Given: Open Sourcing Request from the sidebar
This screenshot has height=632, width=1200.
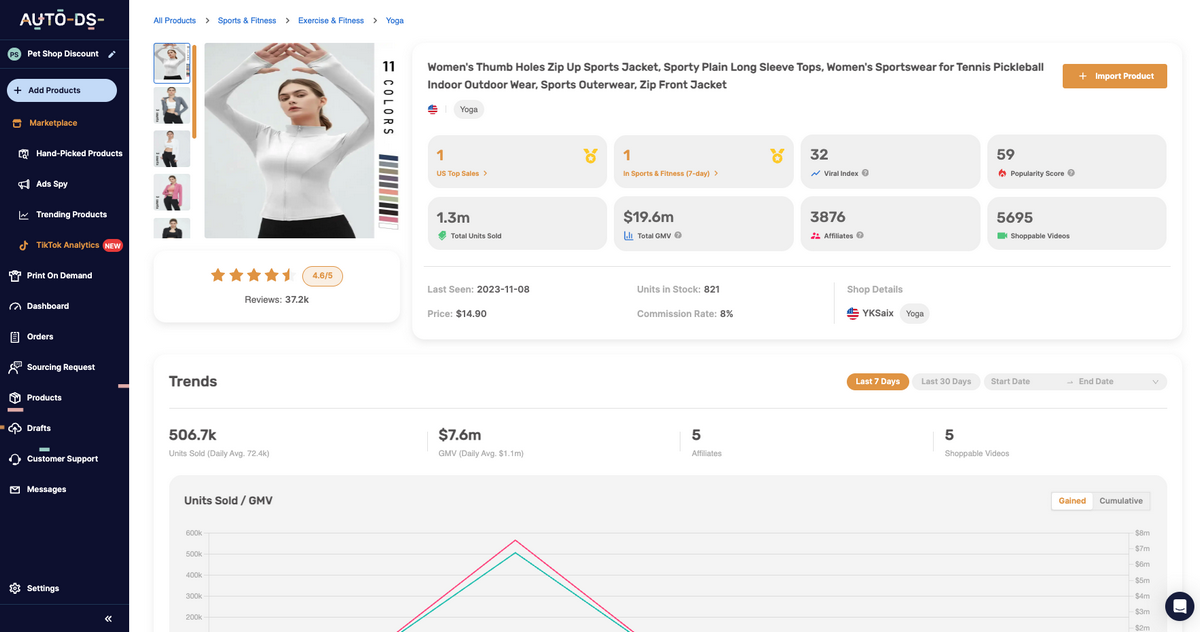Looking at the screenshot, I should point(63,367).
